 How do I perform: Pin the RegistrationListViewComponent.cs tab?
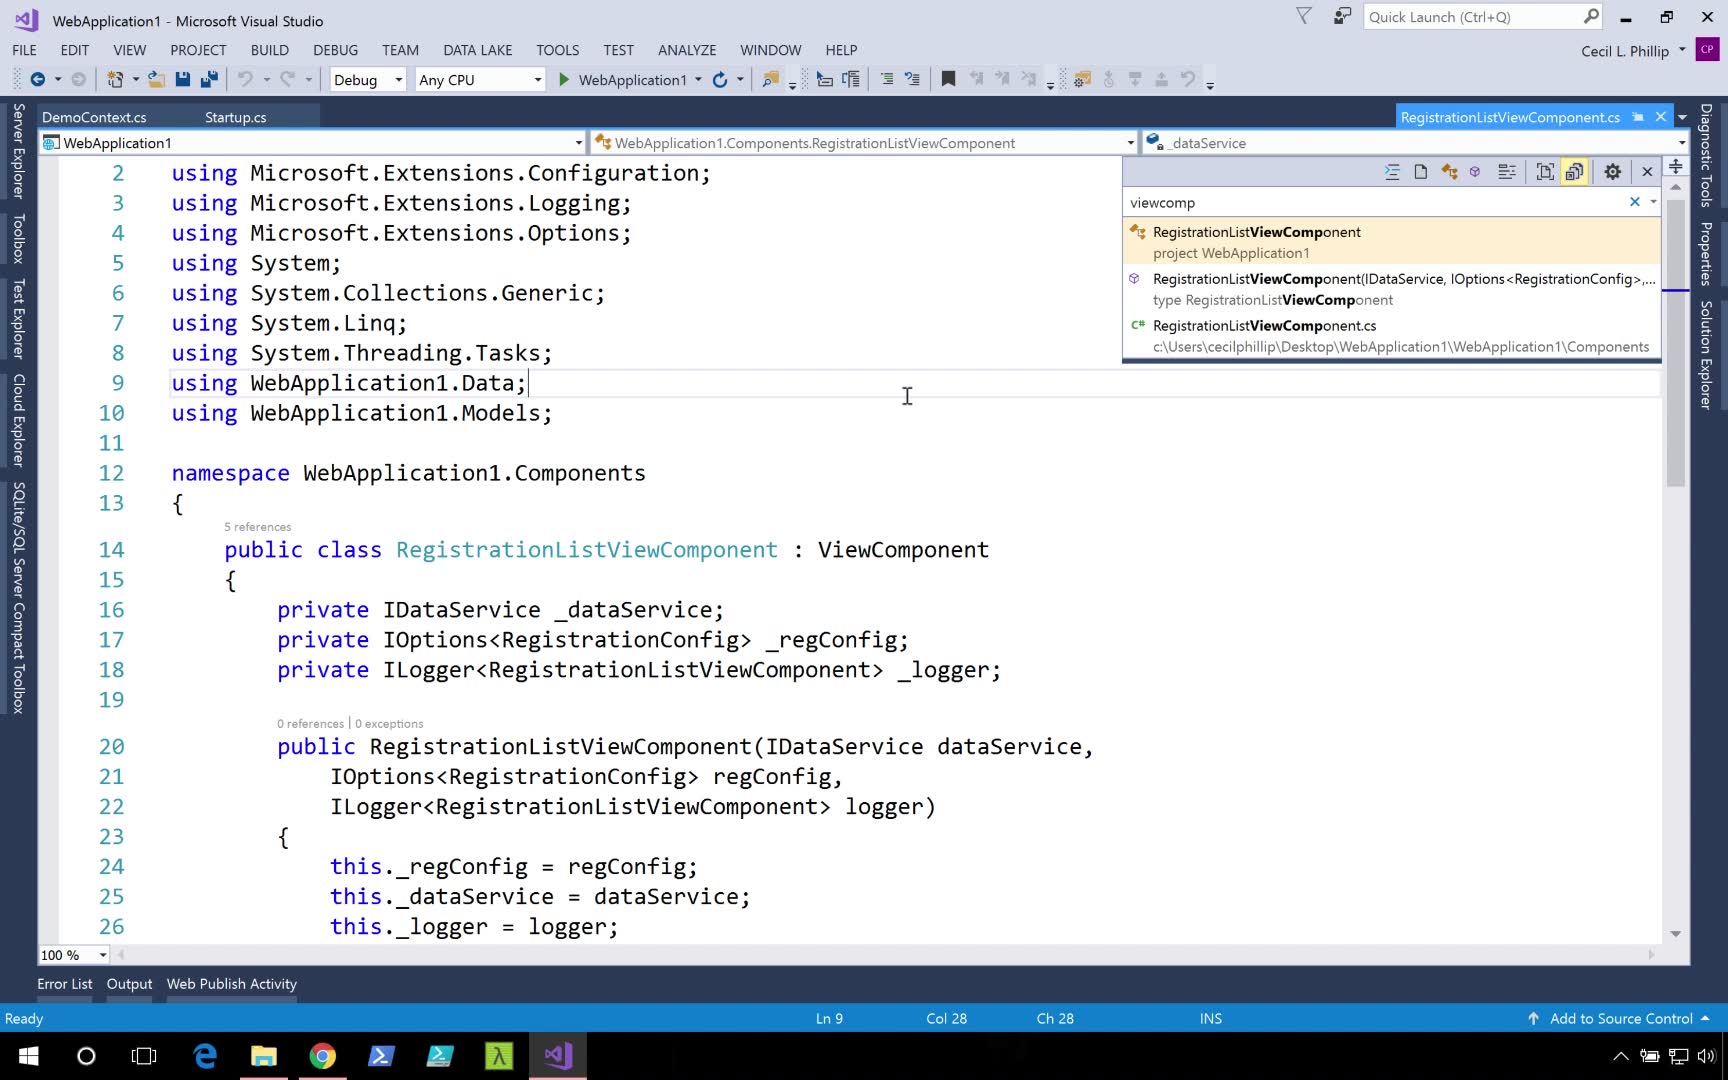tap(1638, 117)
